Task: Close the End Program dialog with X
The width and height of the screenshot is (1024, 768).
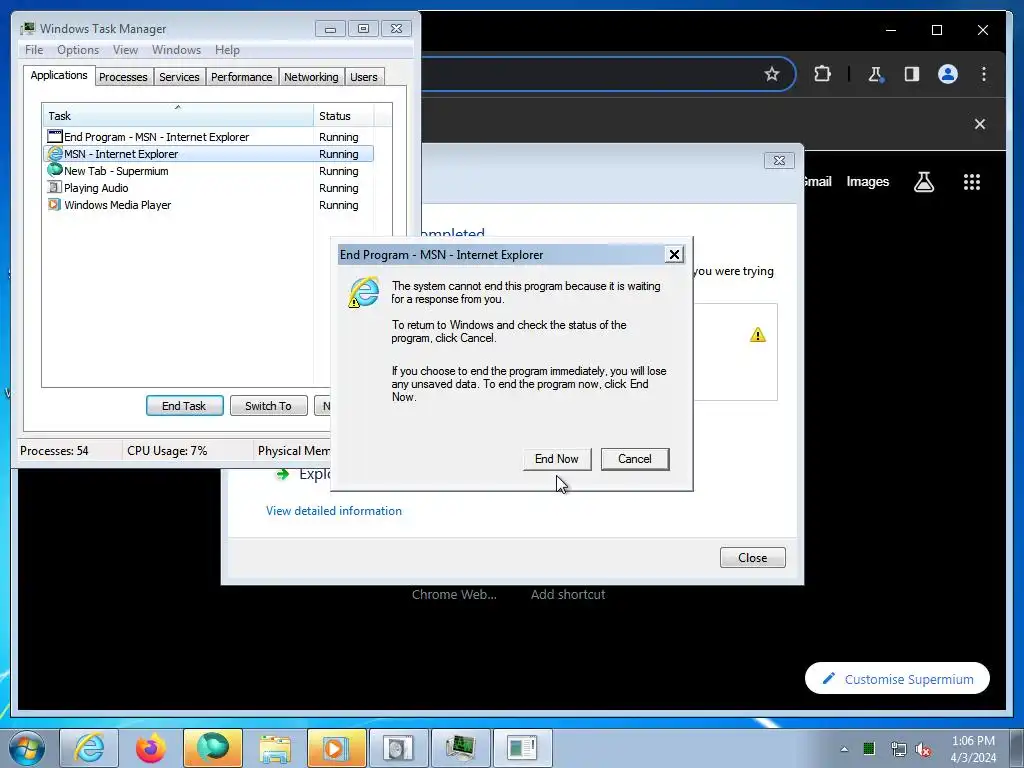Action: pyautogui.click(x=674, y=255)
